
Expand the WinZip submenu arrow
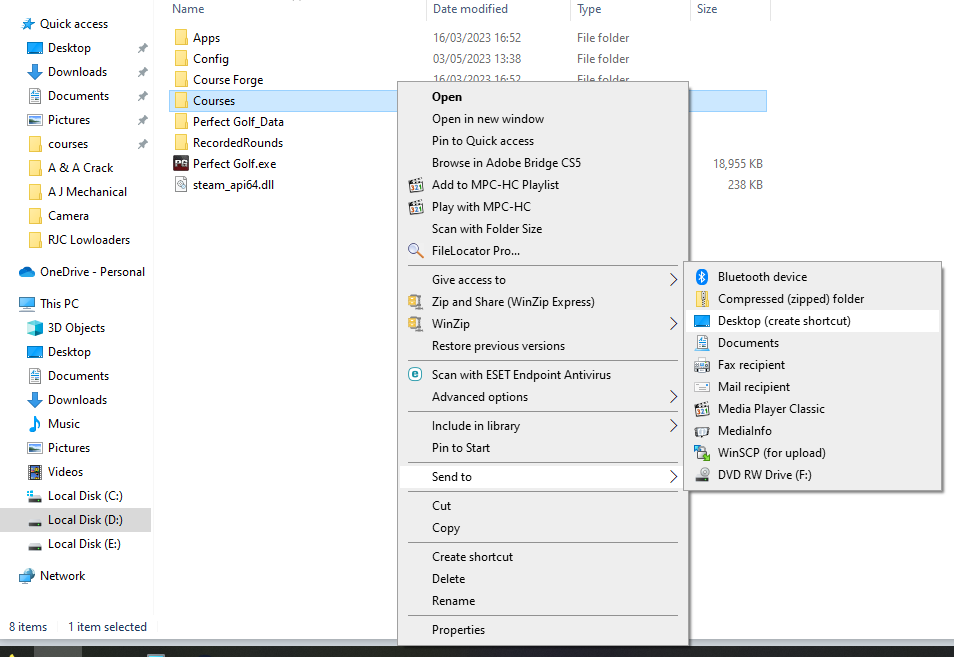(x=673, y=324)
